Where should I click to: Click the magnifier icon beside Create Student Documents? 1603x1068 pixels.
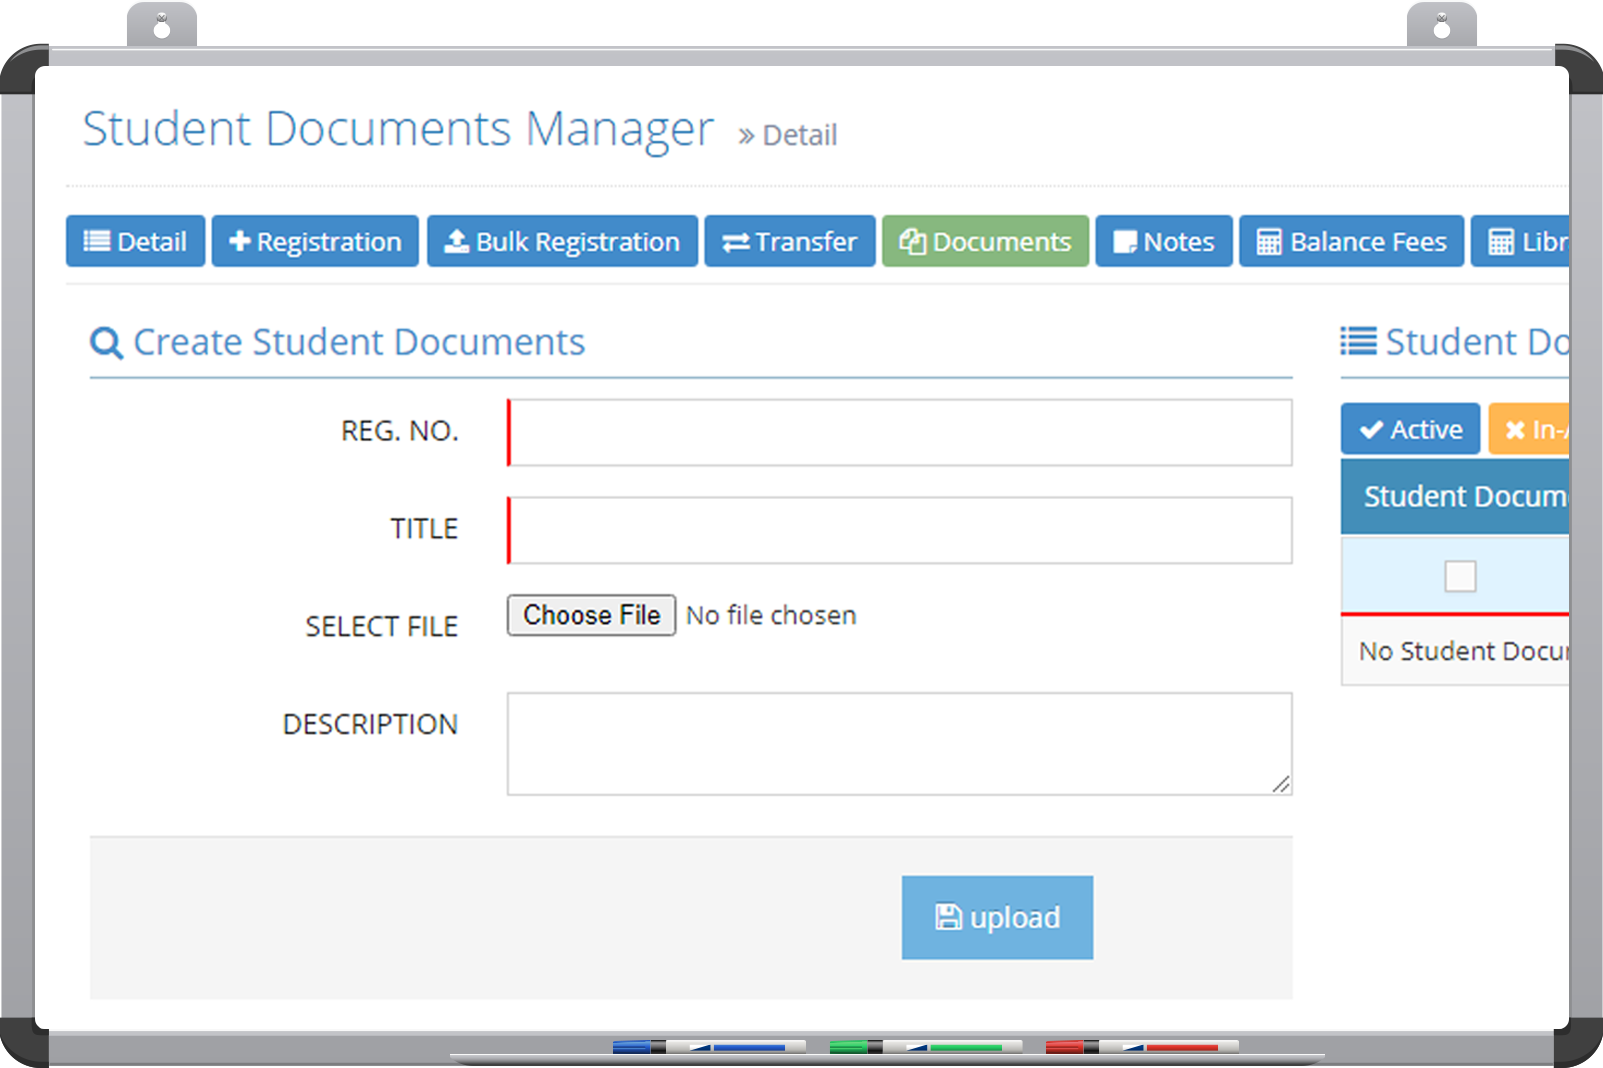[x=106, y=343]
